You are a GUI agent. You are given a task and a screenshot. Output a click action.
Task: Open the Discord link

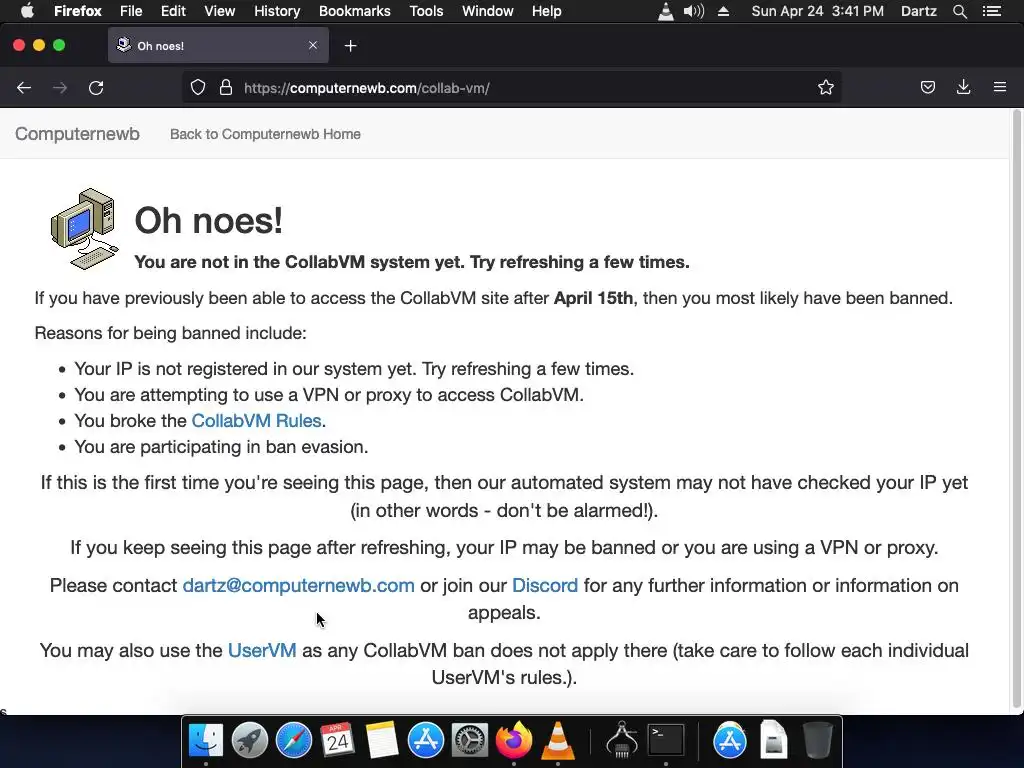coord(545,585)
